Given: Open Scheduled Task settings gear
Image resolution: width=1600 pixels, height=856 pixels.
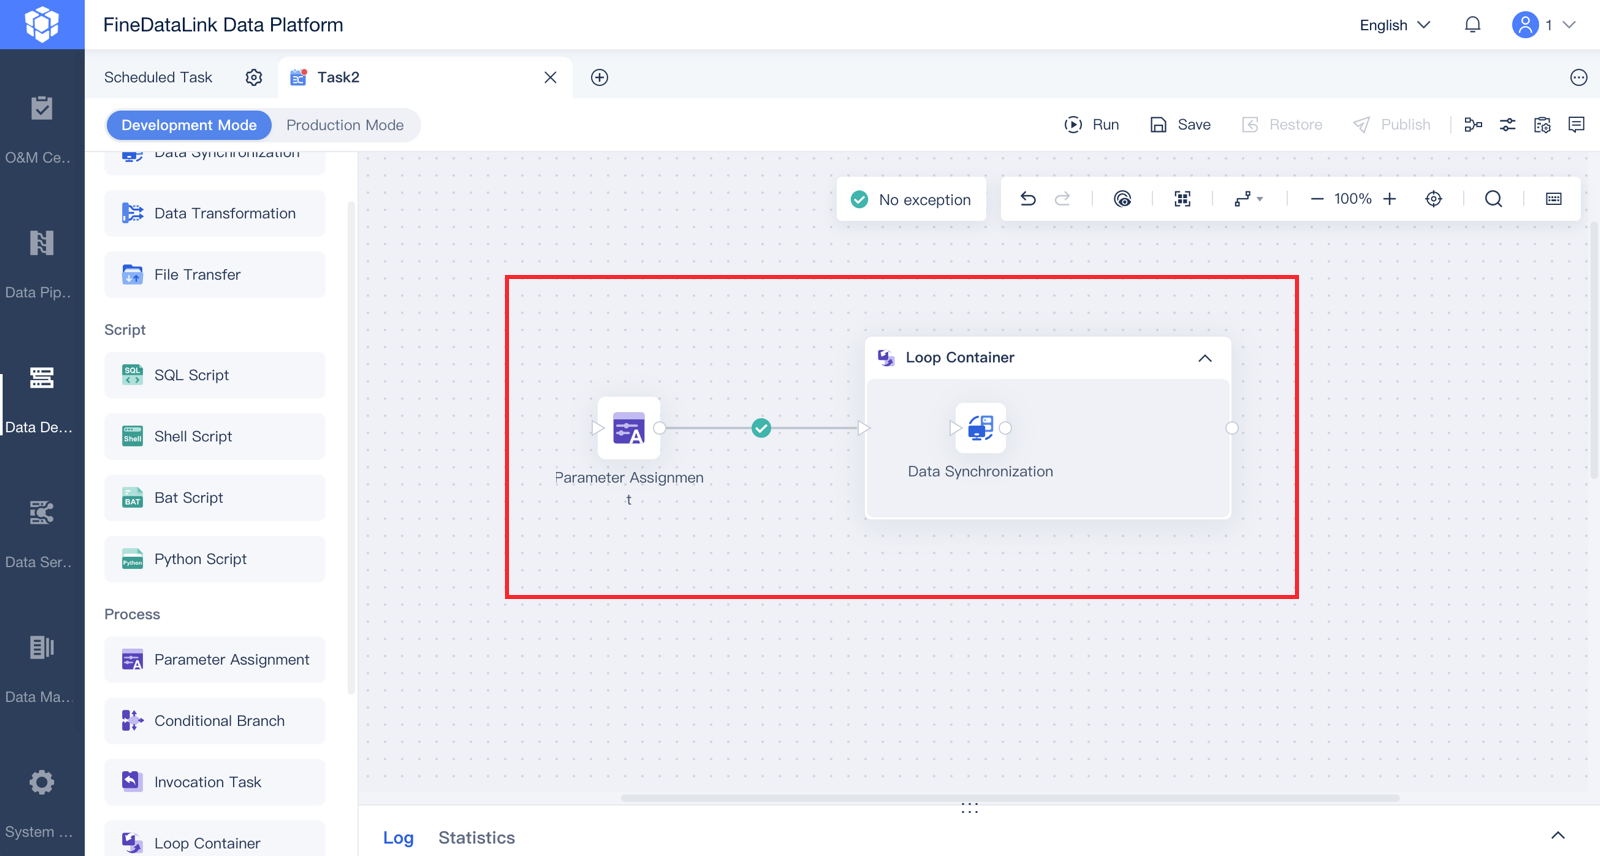Looking at the screenshot, I should click(254, 77).
